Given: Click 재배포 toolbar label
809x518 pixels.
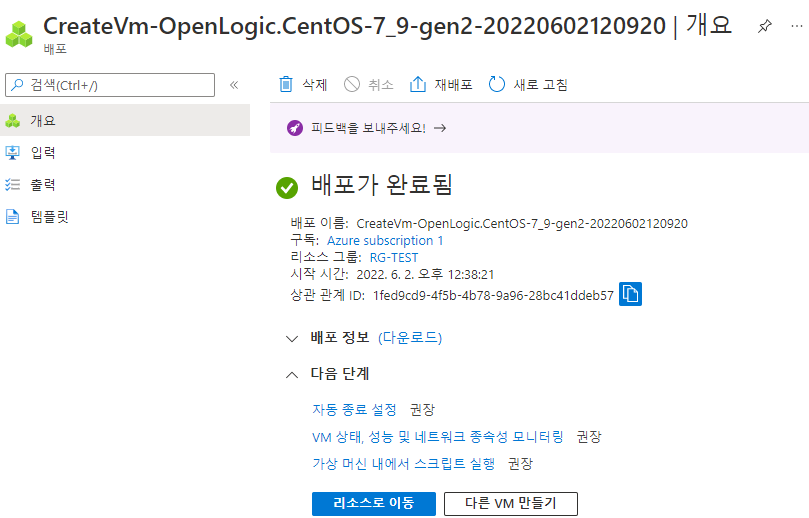Looking at the screenshot, I should click(x=454, y=85).
